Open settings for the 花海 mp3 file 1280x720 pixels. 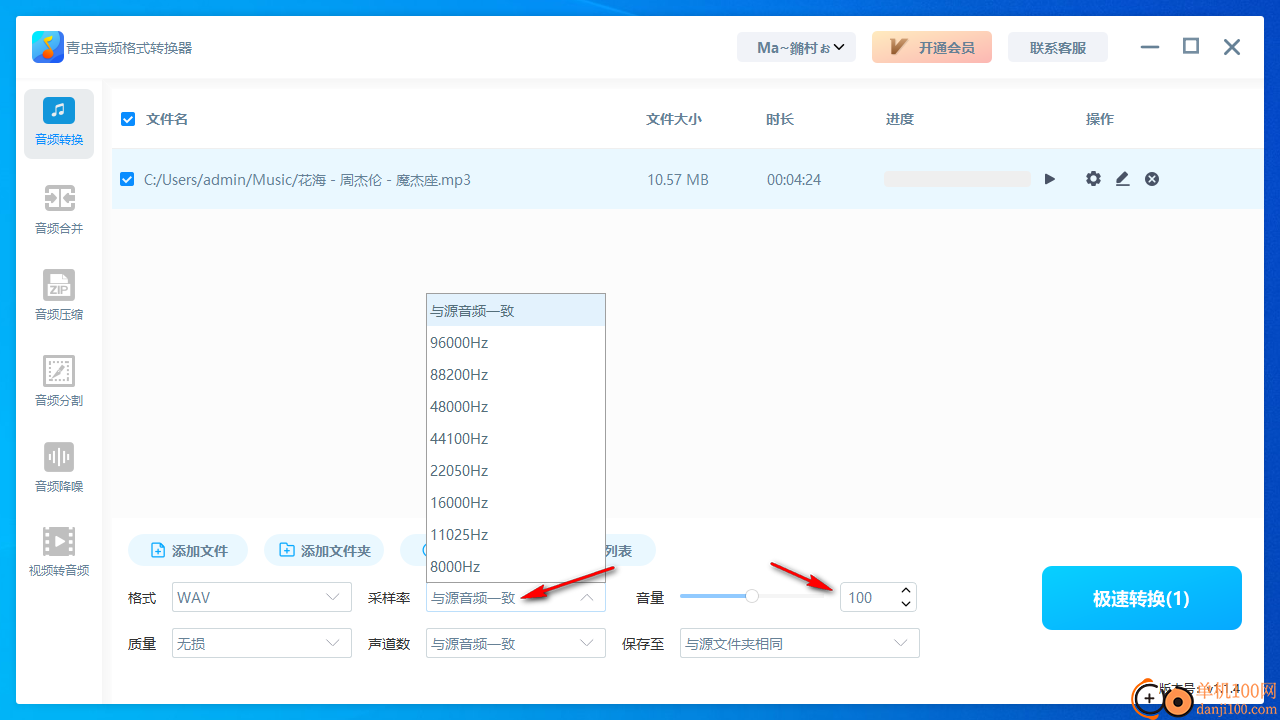[x=1093, y=179]
